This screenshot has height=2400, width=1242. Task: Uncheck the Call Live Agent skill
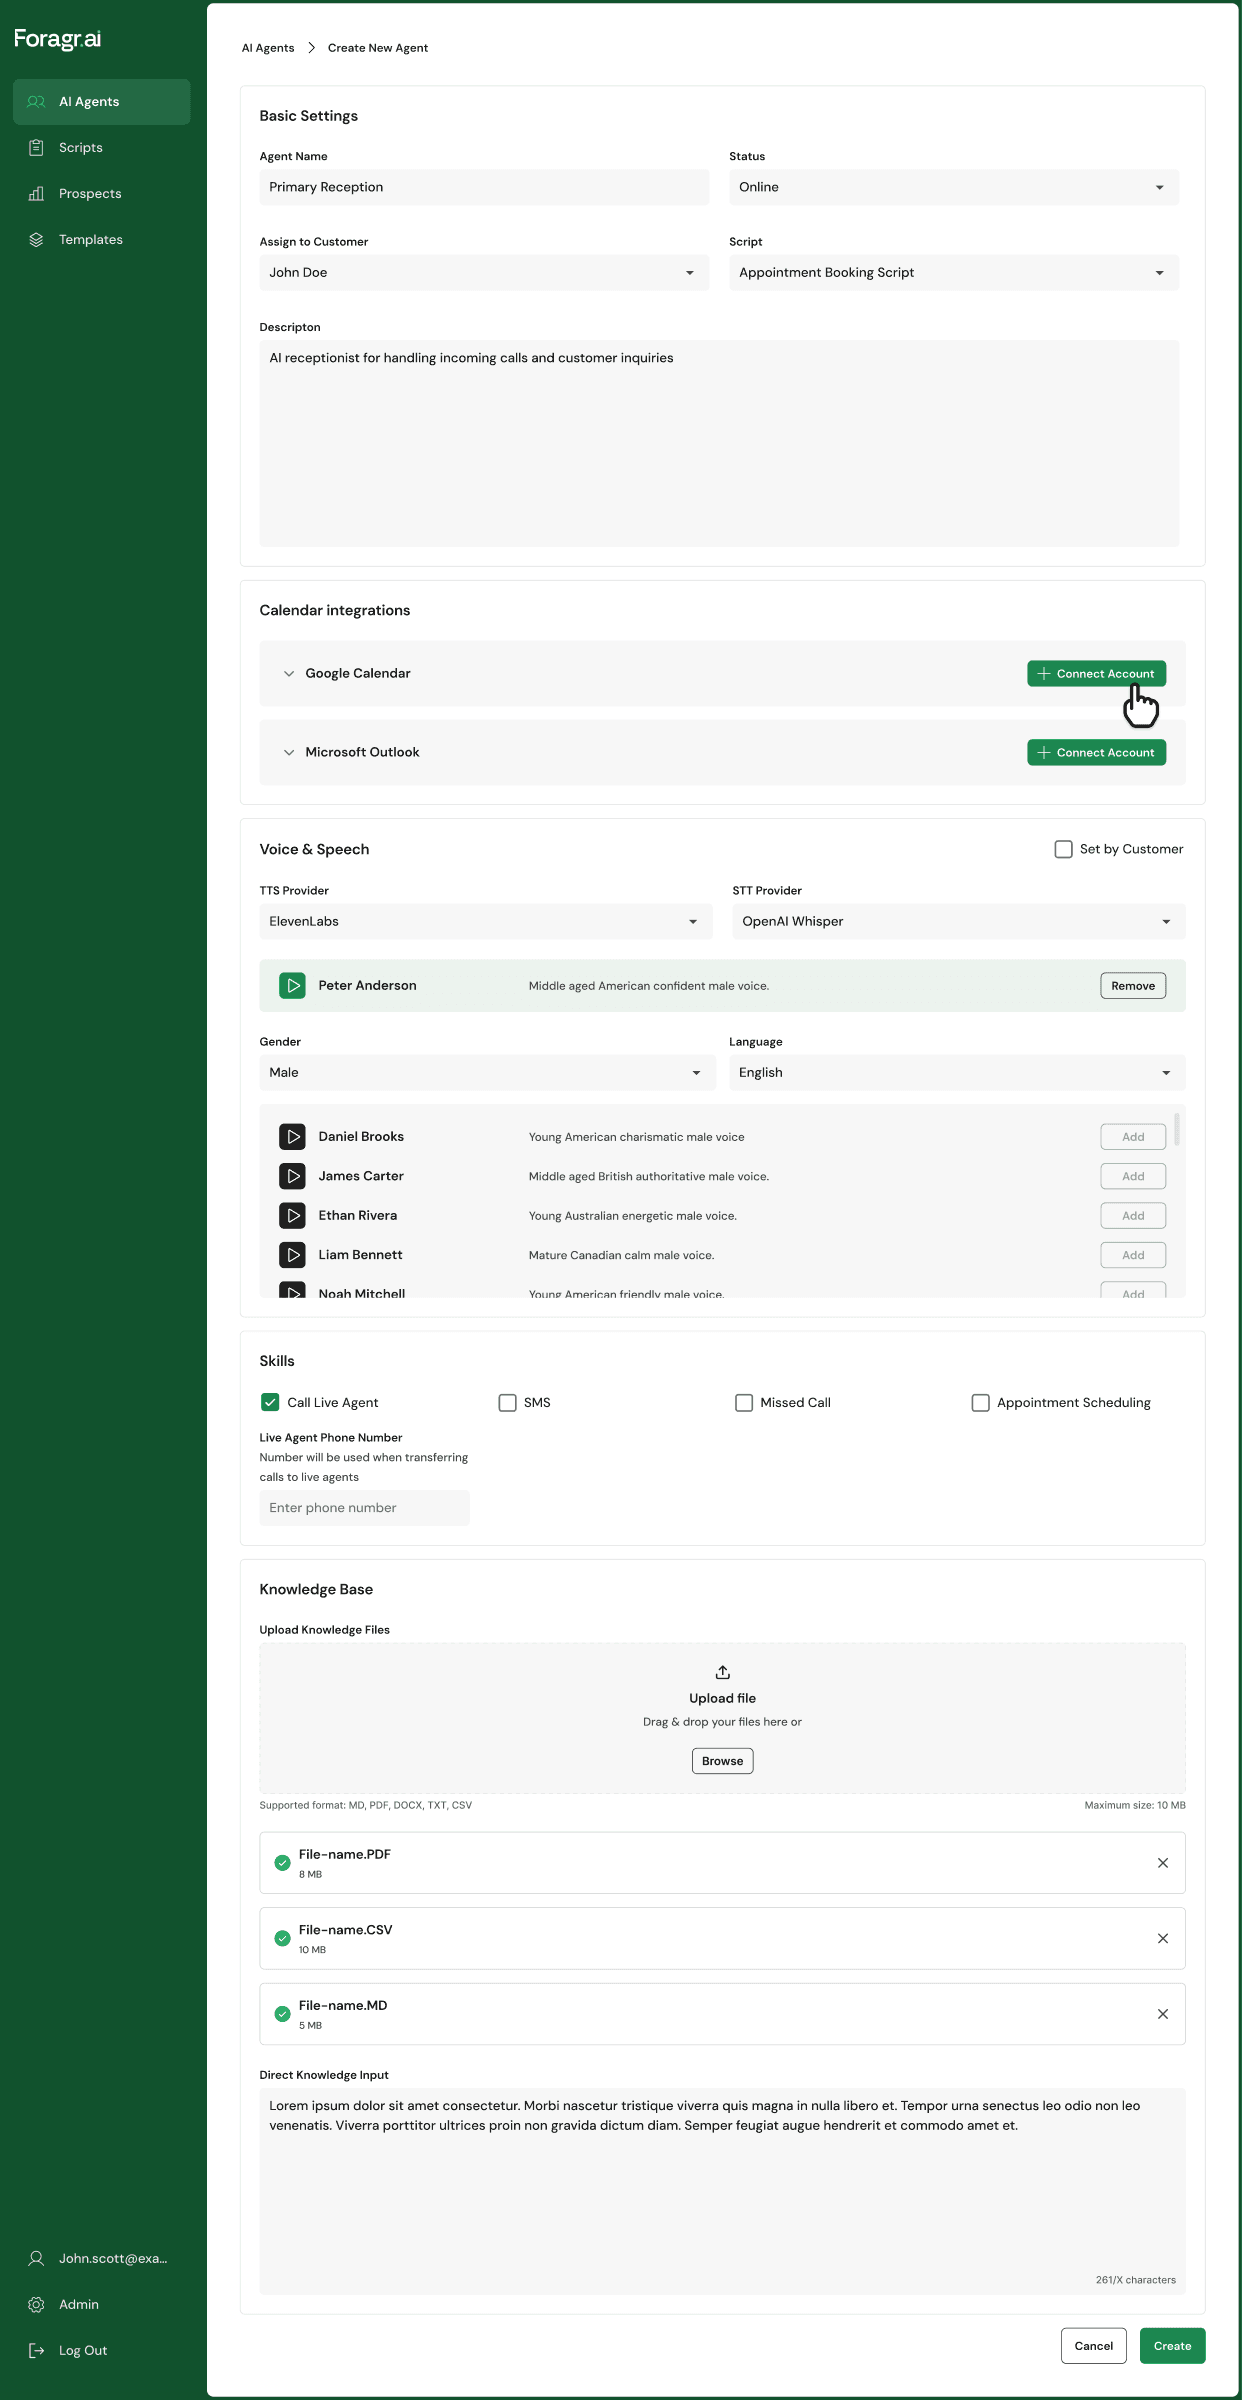(270, 1402)
